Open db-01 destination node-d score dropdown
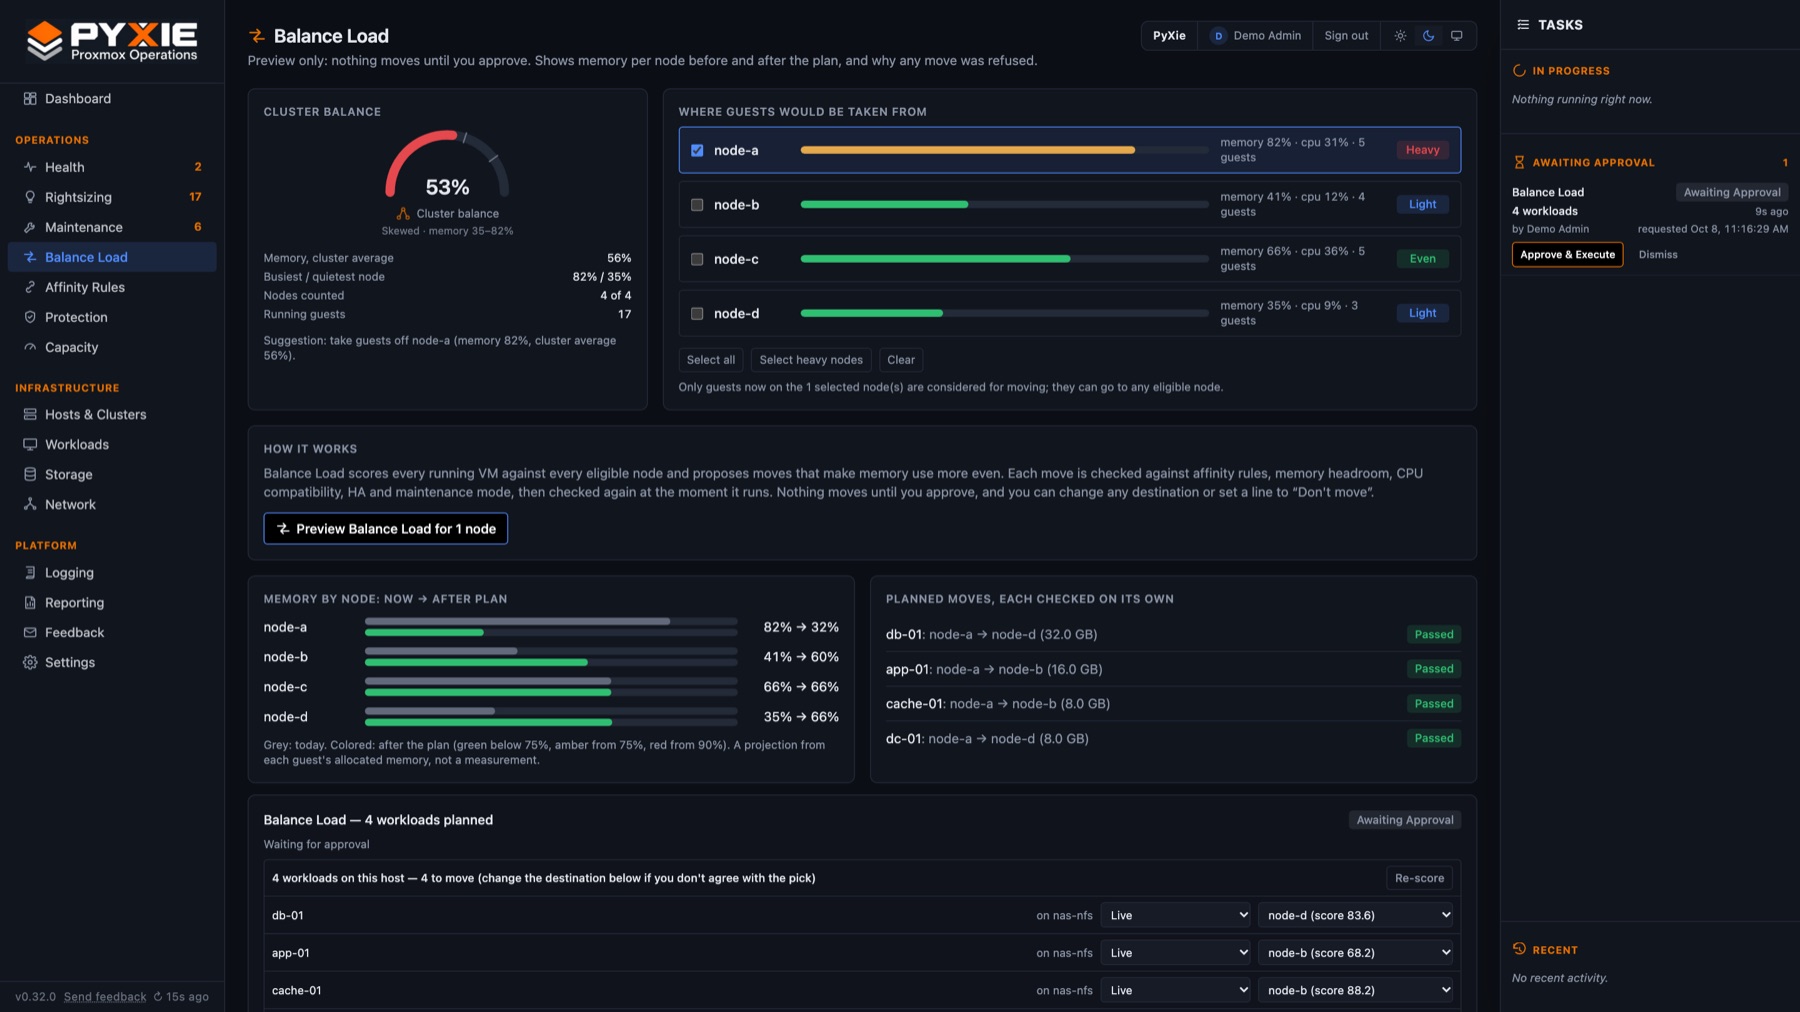The width and height of the screenshot is (1800, 1012). tap(1355, 915)
